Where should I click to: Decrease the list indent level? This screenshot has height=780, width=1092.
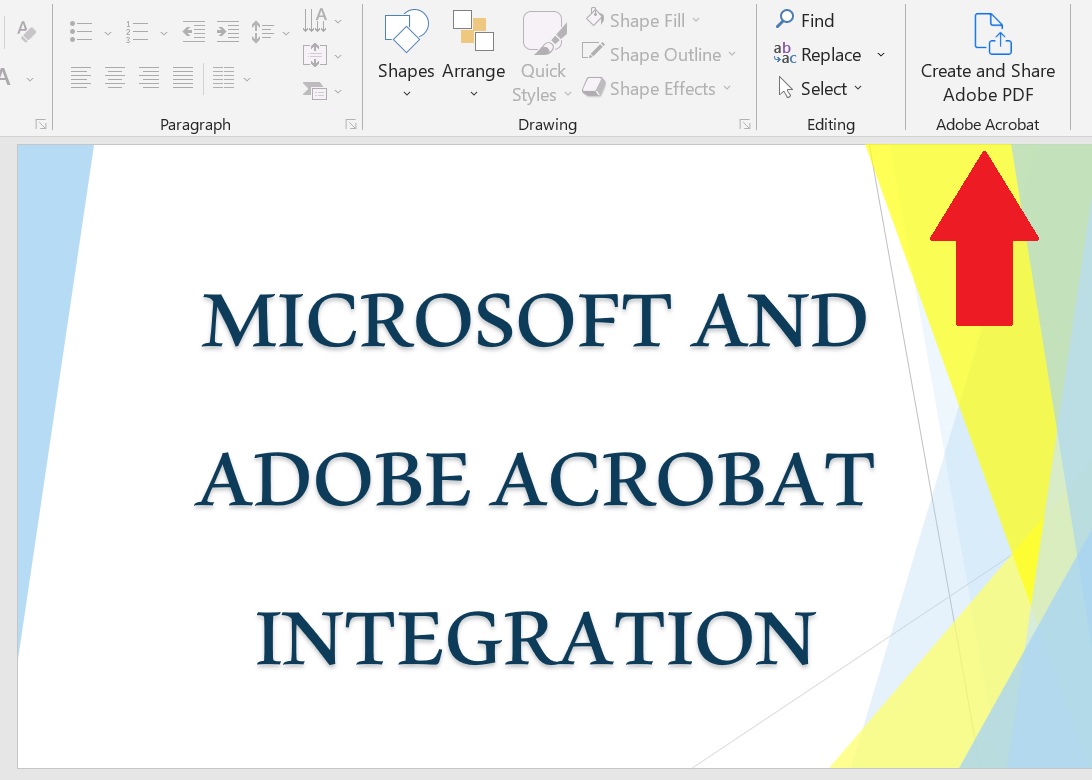[193, 31]
